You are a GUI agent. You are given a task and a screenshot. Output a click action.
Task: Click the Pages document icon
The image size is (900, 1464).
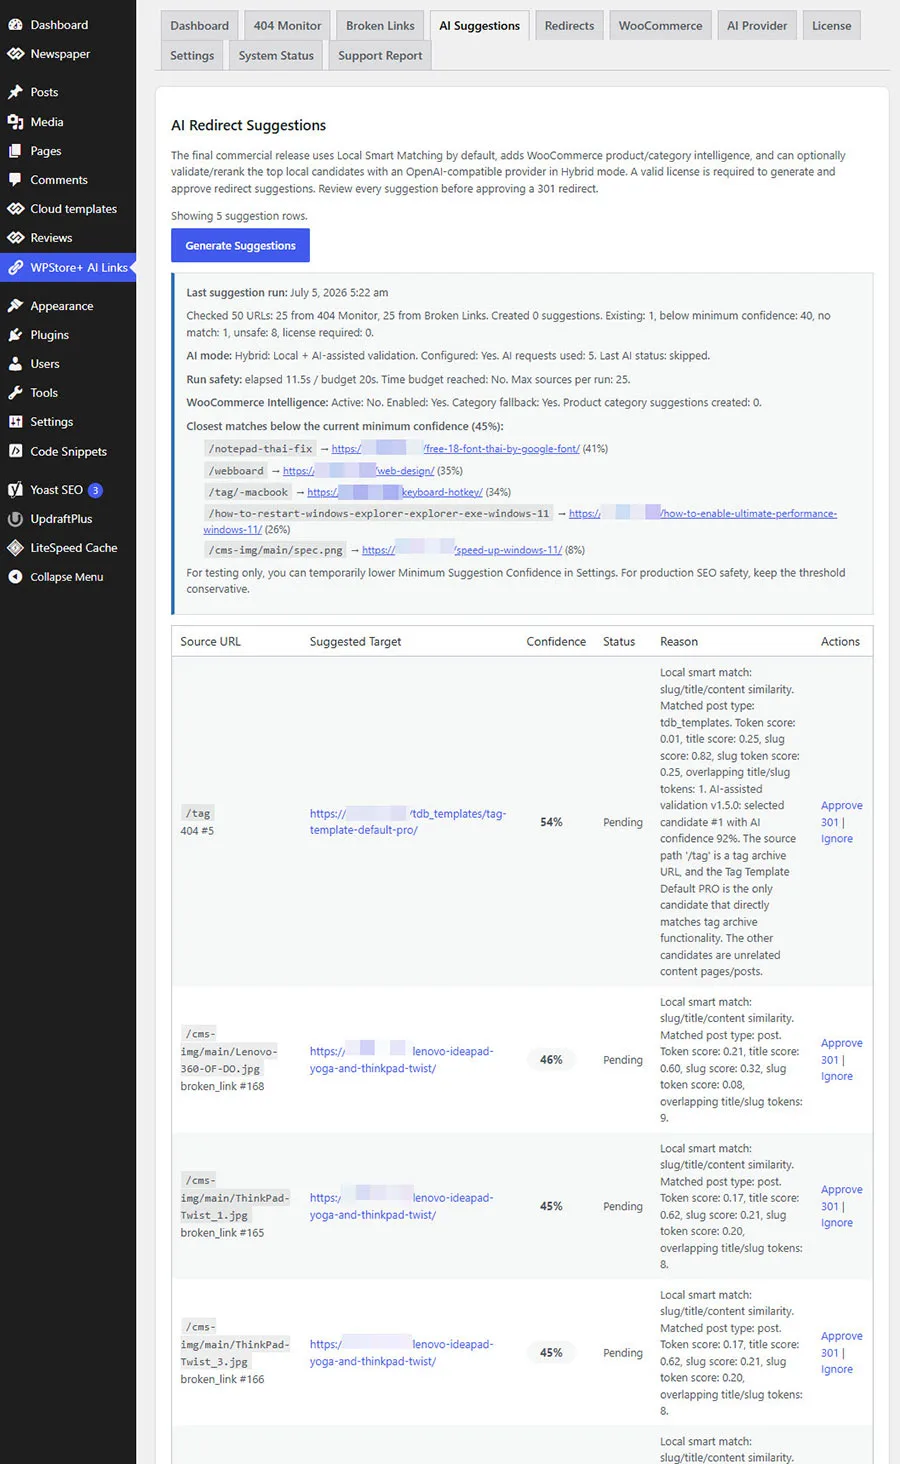pyautogui.click(x=15, y=151)
